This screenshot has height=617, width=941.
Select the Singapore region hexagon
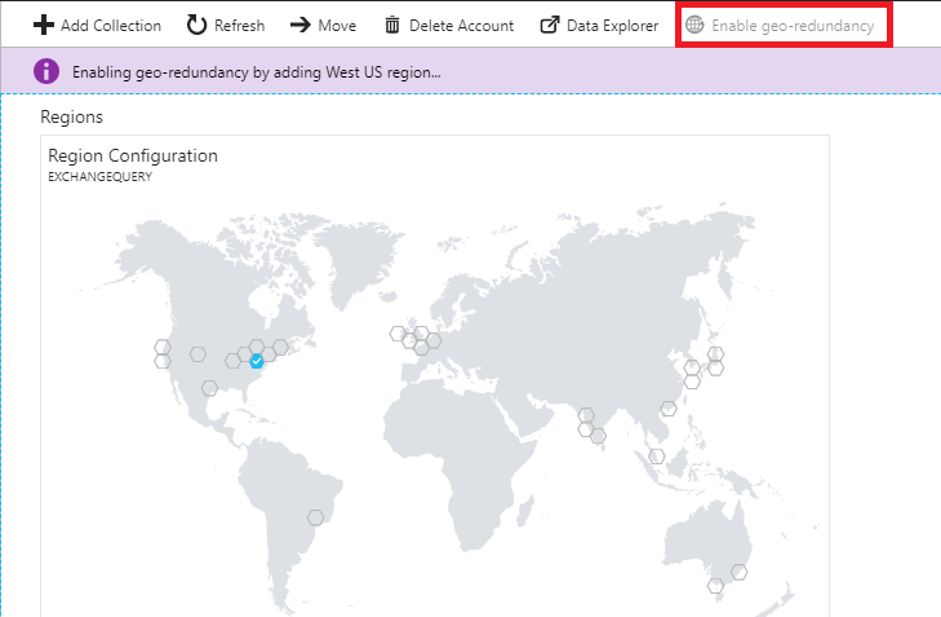pyautogui.click(x=657, y=457)
